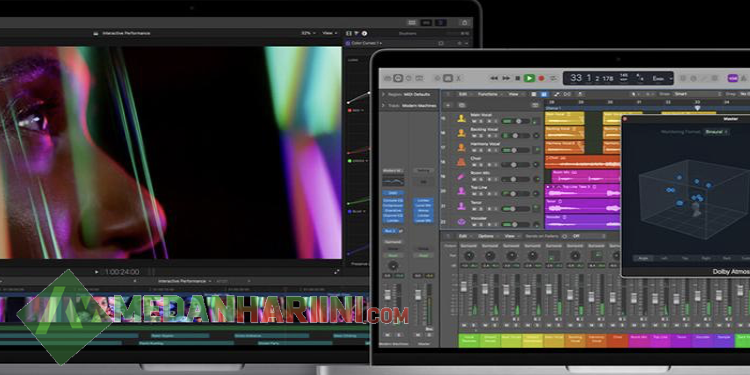The height and width of the screenshot is (375, 750).
Task: Select the Angle tab in Dolby Atmos window
Action: coord(643,258)
